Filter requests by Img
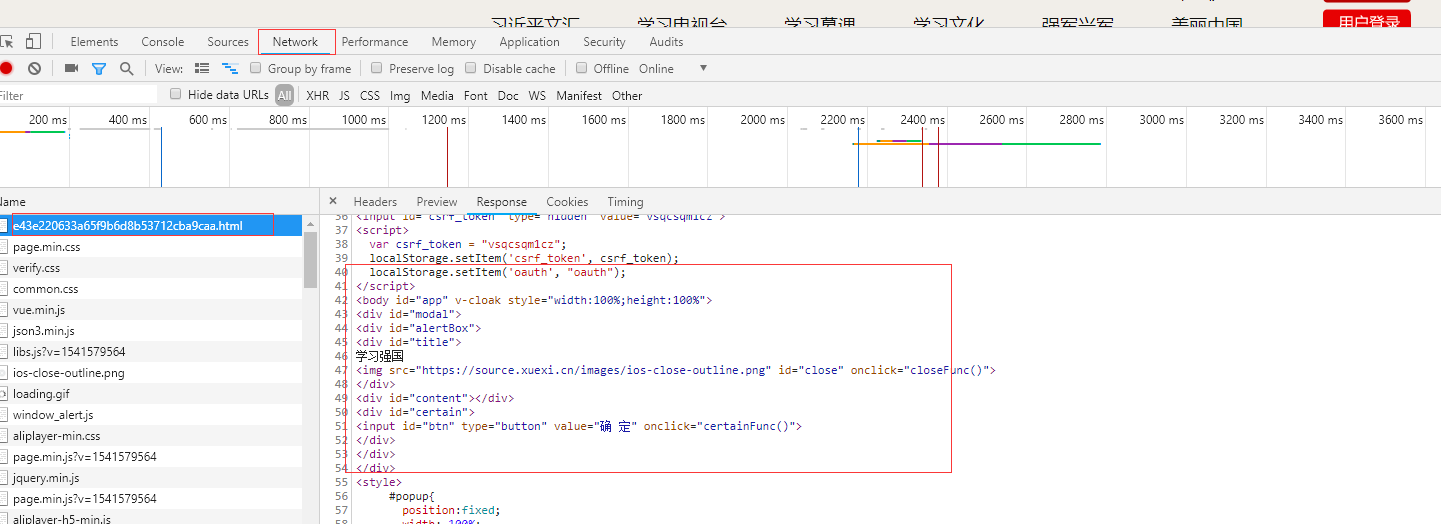This screenshot has height=524, width=1441. pyautogui.click(x=400, y=96)
